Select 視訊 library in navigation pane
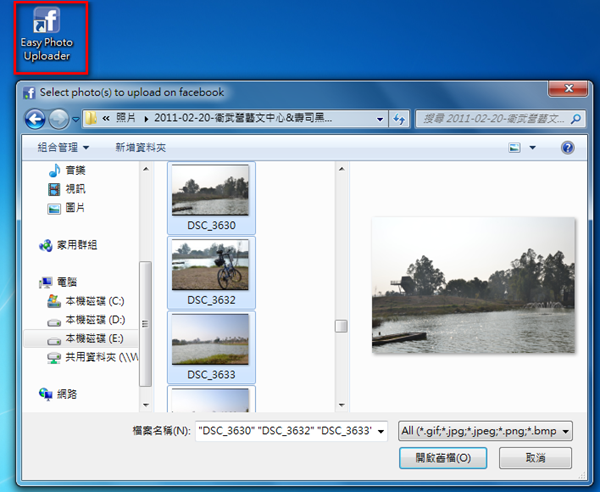The height and width of the screenshot is (492, 600). pos(67,189)
